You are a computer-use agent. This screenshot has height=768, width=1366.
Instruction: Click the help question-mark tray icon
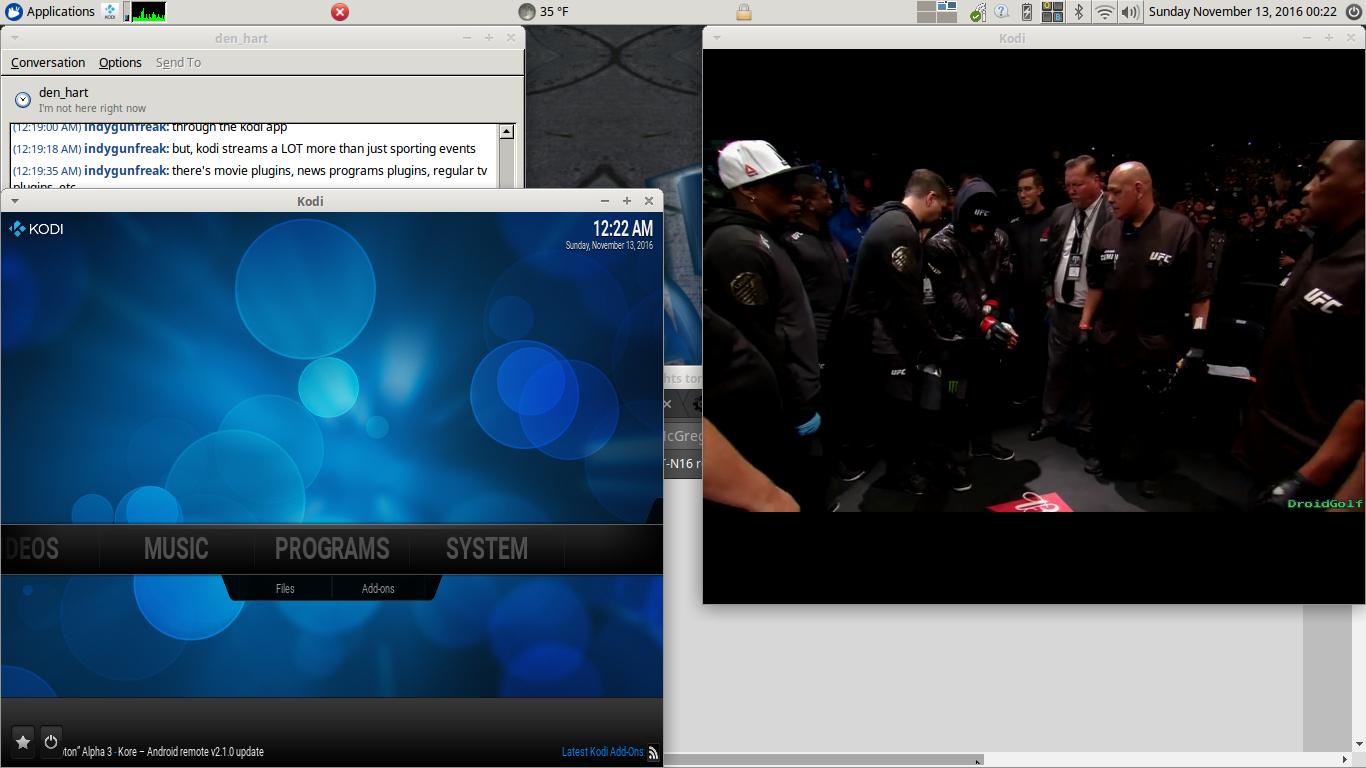coord(1001,12)
